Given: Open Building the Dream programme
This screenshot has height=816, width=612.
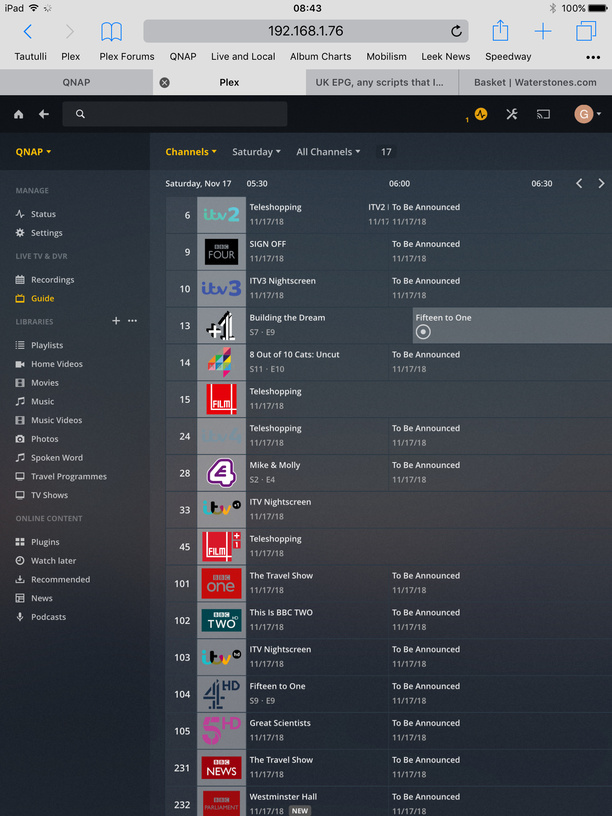Looking at the screenshot, I should pos(329,325).
